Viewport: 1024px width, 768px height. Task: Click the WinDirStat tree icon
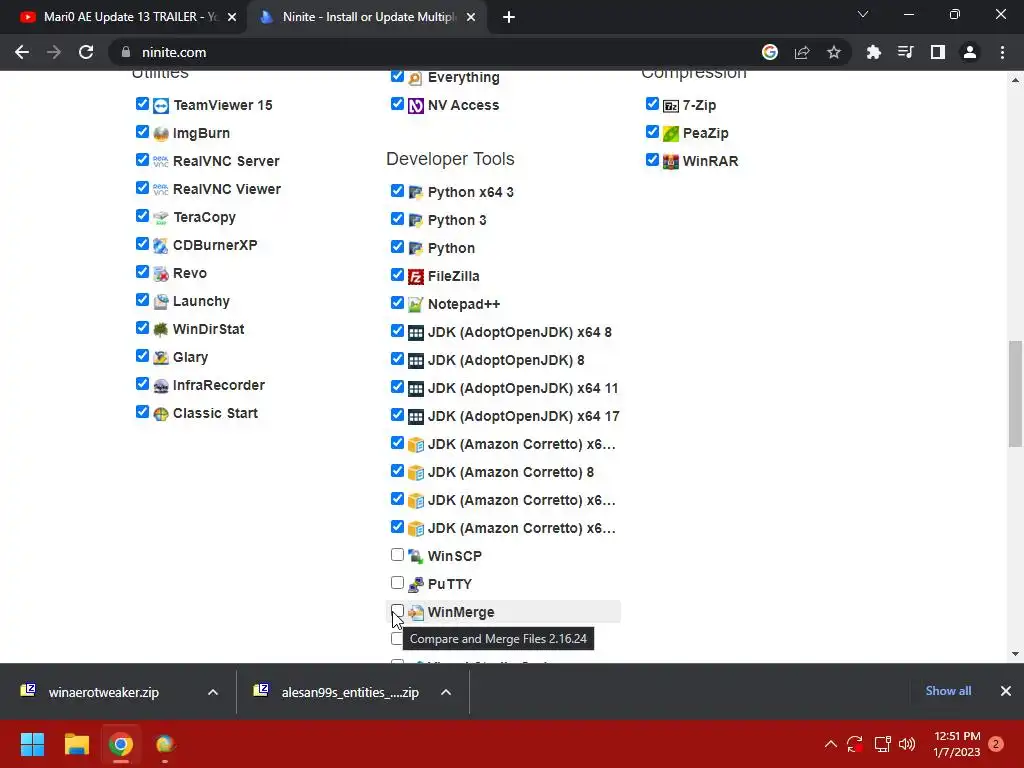[161, 330]
